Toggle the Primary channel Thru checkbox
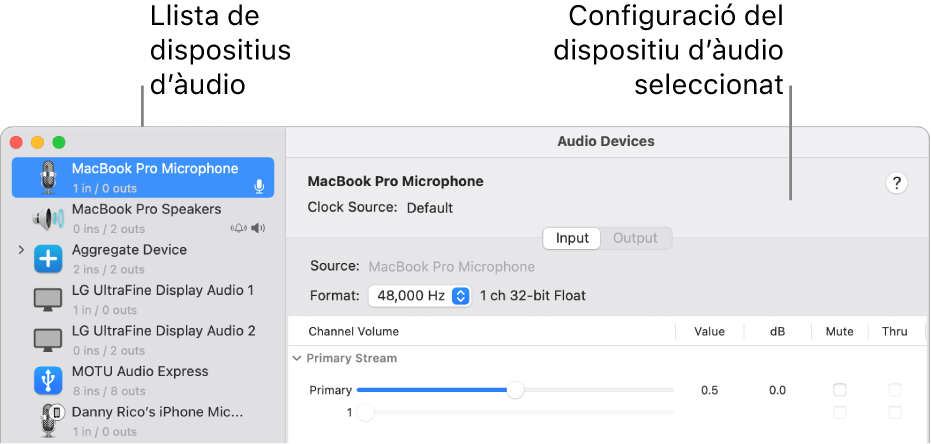 [x=895, y=390]
